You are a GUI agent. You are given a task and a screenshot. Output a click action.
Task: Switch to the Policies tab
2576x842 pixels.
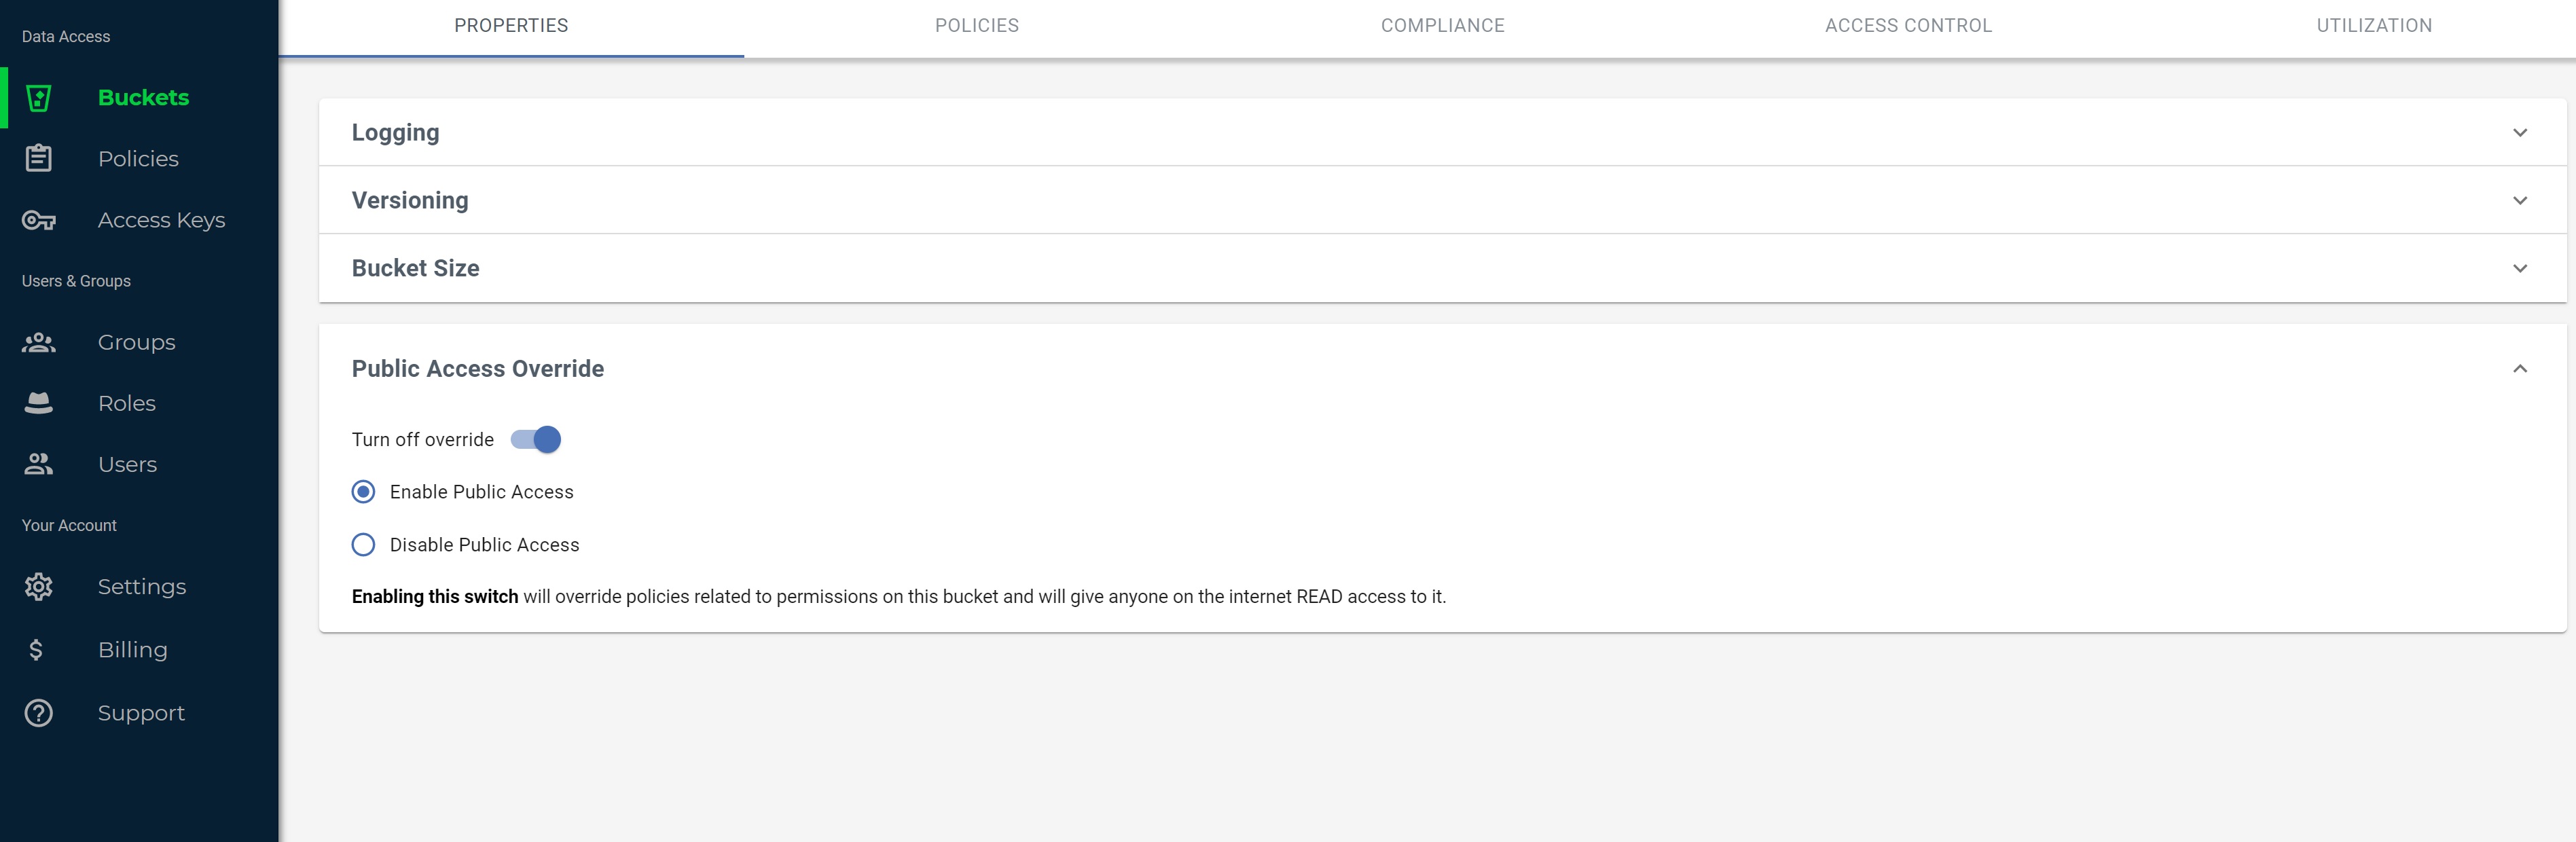coord(976,26)
